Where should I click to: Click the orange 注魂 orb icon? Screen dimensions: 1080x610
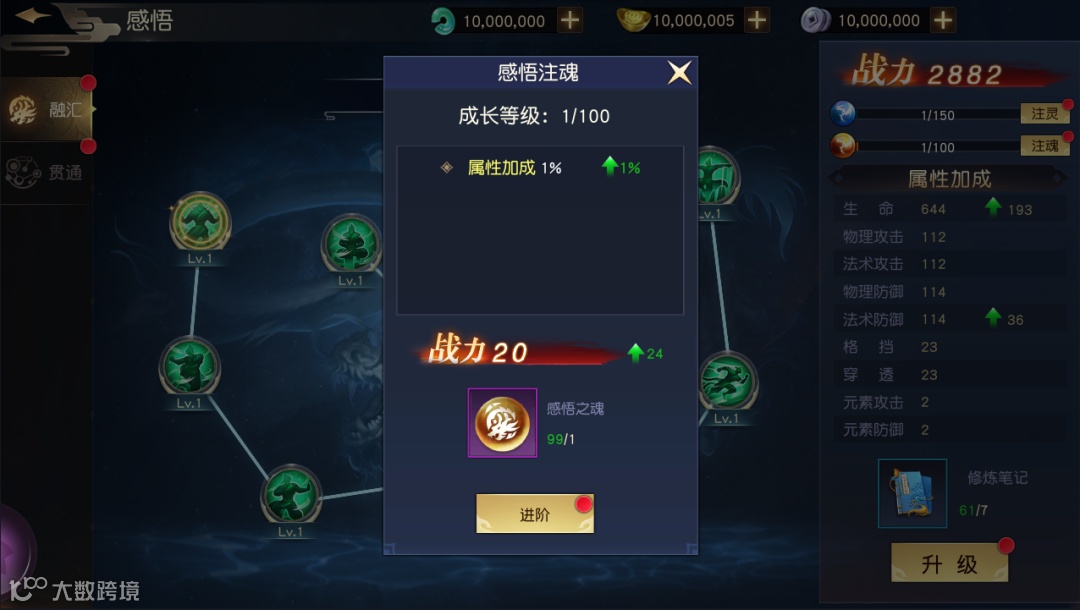842,145
